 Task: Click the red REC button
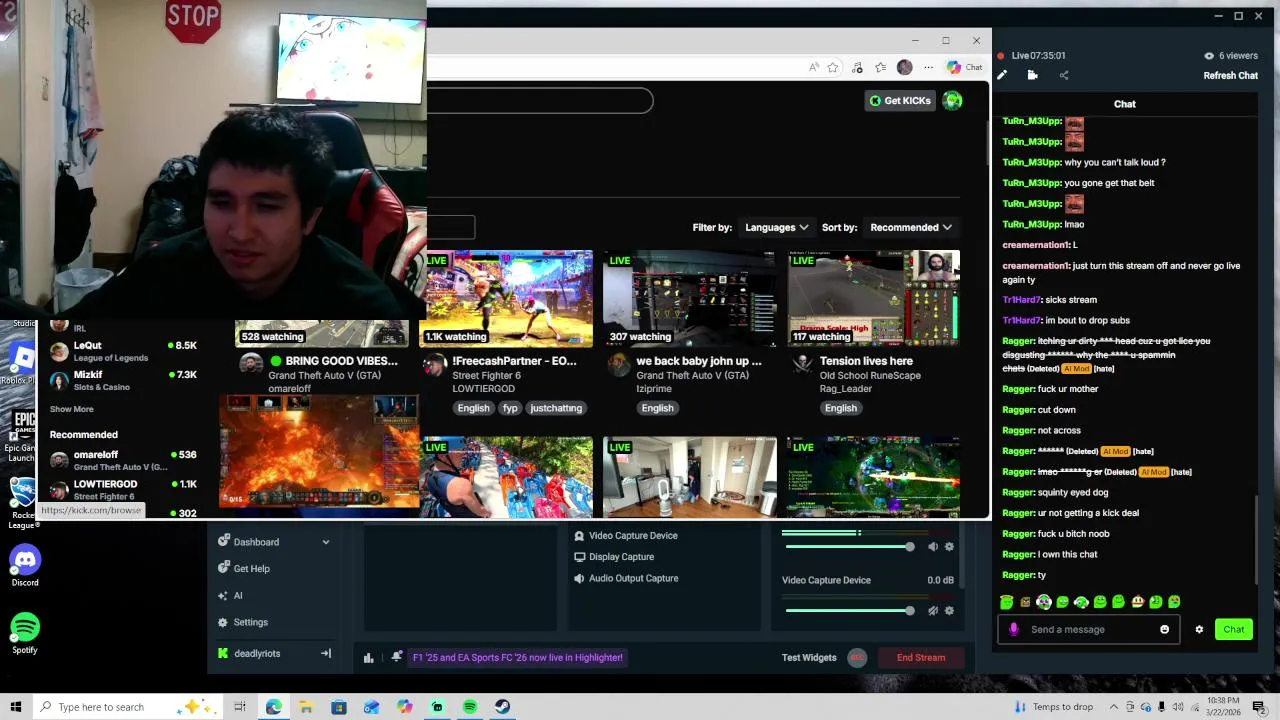point(857,657)
